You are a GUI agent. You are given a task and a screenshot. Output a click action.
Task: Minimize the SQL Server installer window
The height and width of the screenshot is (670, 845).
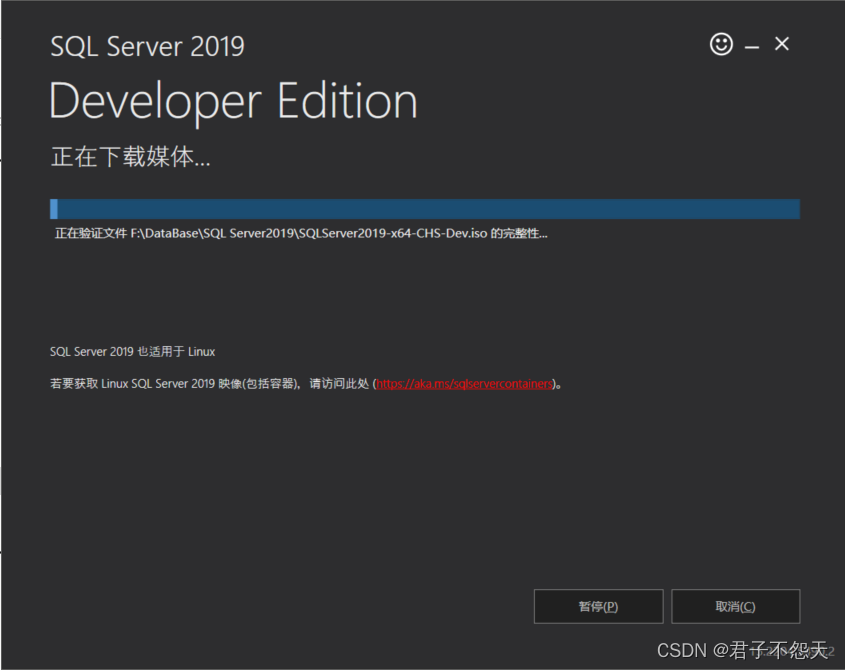[x=752, y=47]
